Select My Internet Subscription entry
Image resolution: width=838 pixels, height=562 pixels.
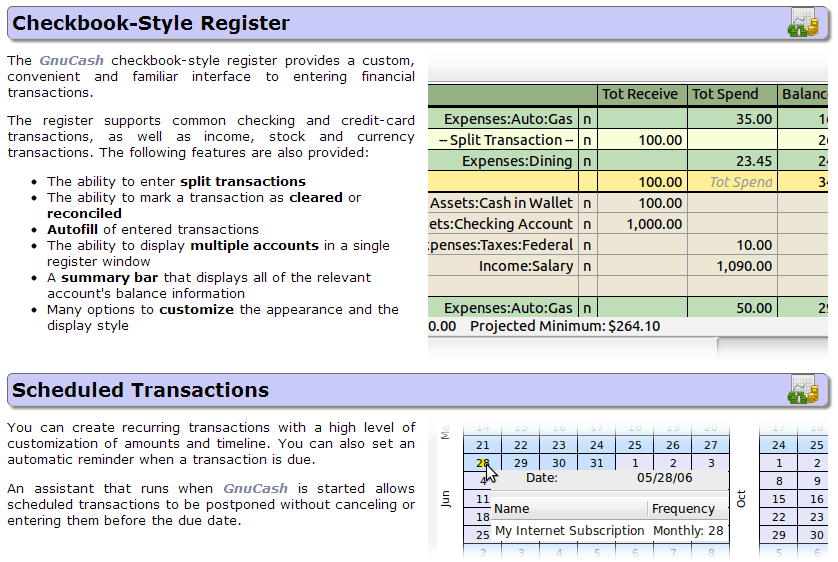(x=569, y=530)
